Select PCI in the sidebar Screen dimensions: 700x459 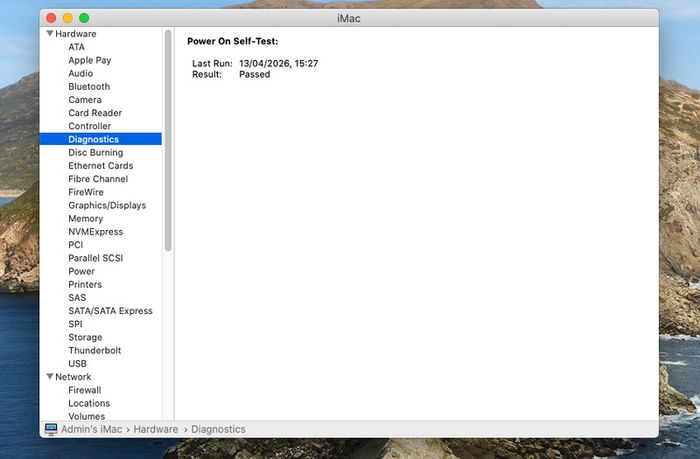75,245
